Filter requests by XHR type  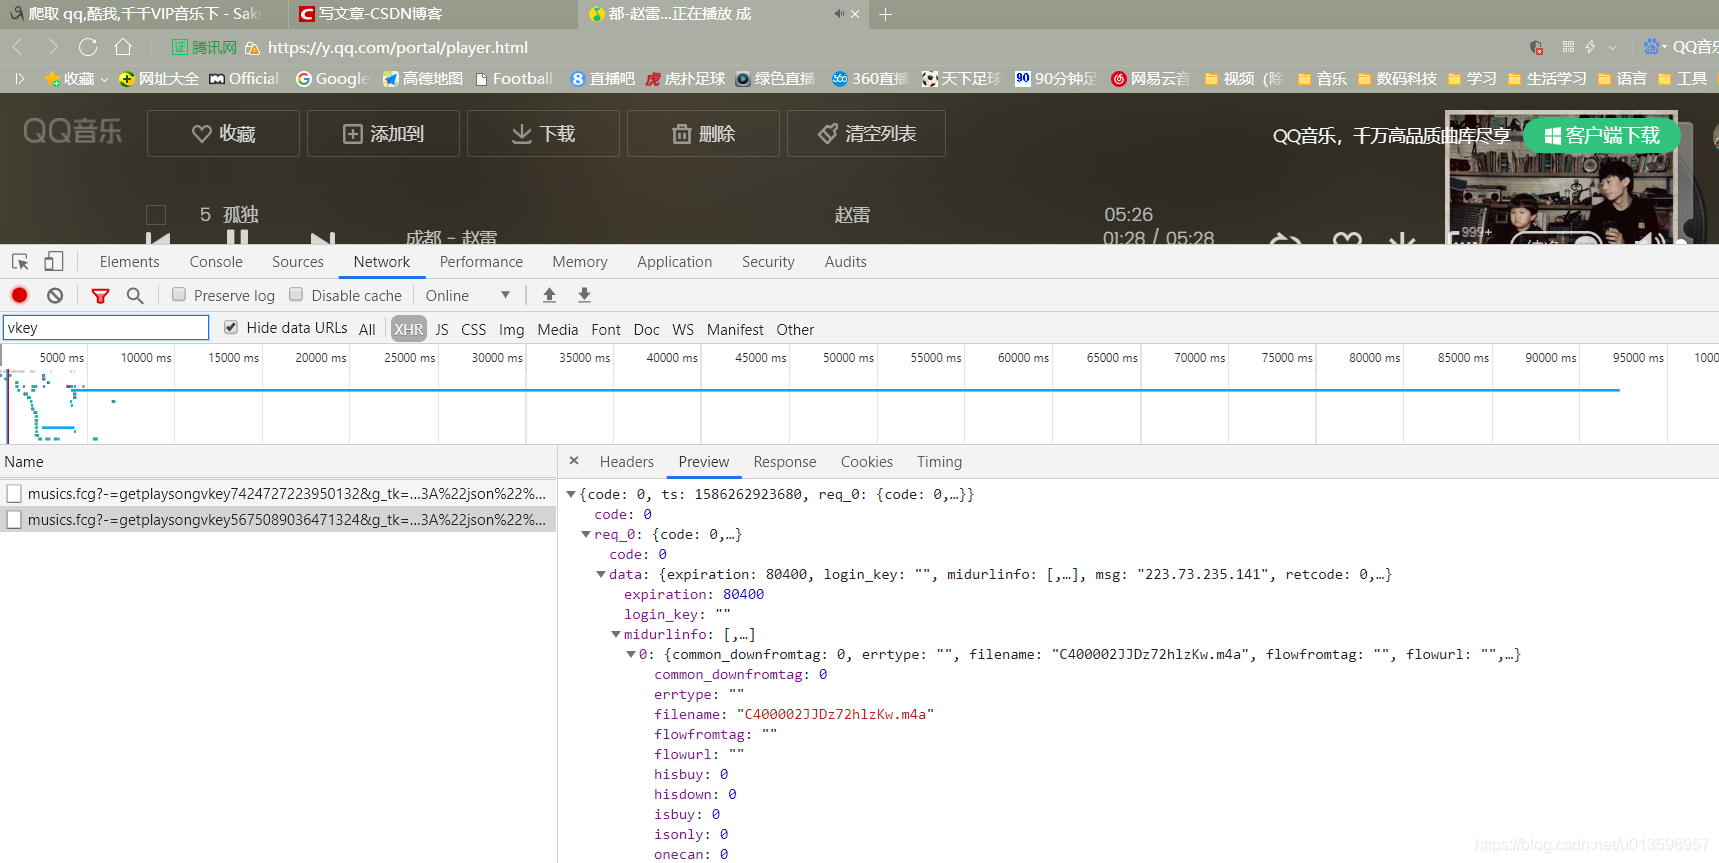click(408, 329)
